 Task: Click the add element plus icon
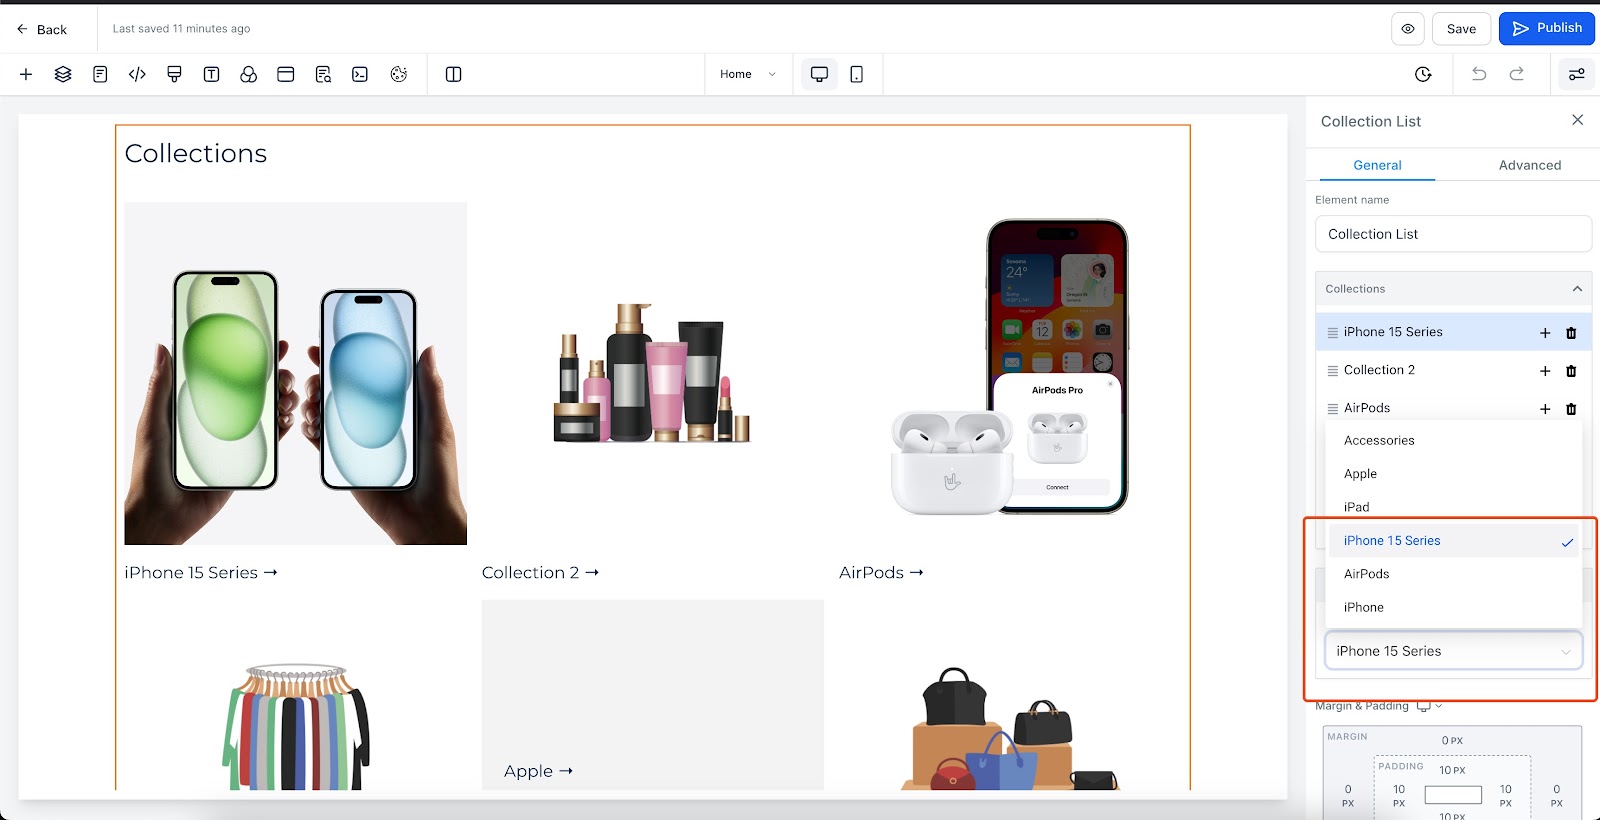point(26,74)
